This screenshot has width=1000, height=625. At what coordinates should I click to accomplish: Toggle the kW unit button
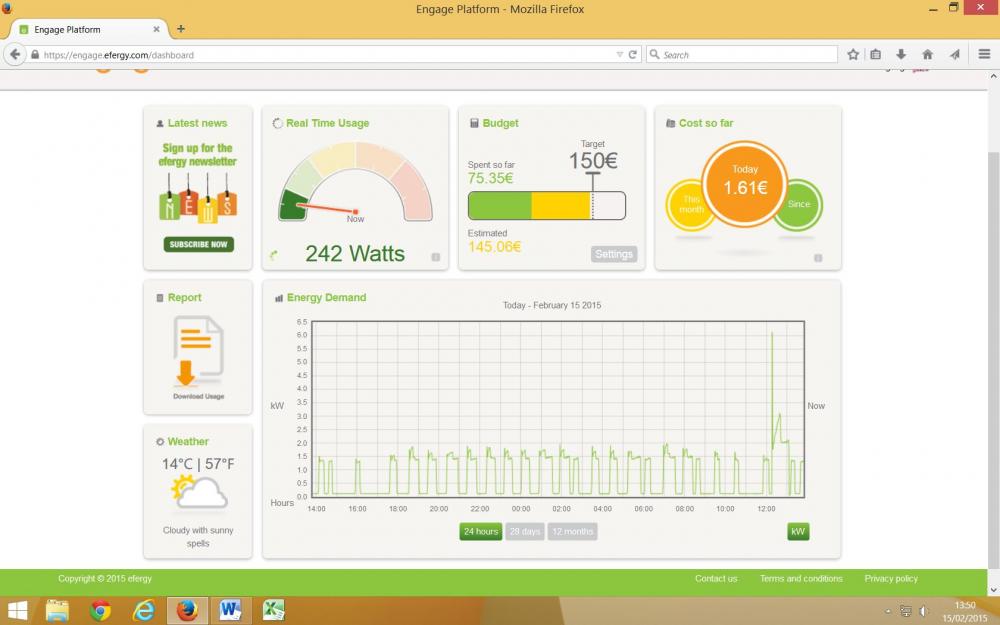pyautogui.click(x=798, y=531)
